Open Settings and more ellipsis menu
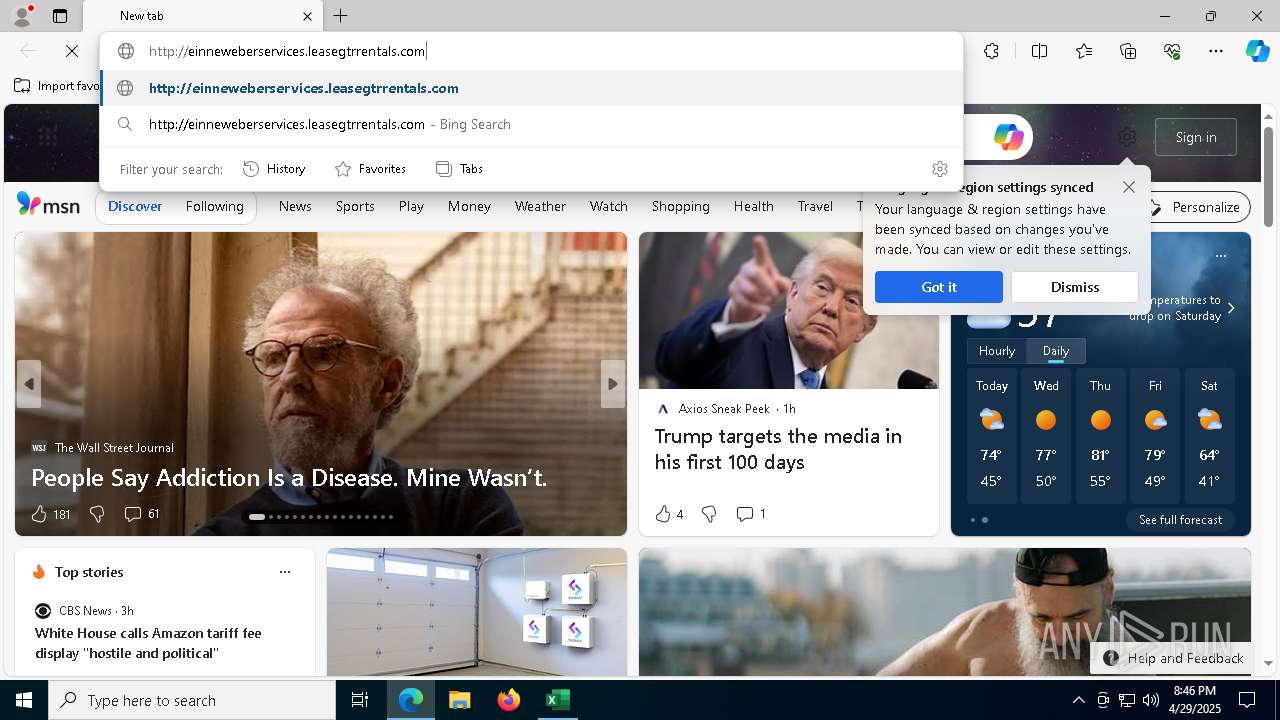 [x=1216, y=51]
